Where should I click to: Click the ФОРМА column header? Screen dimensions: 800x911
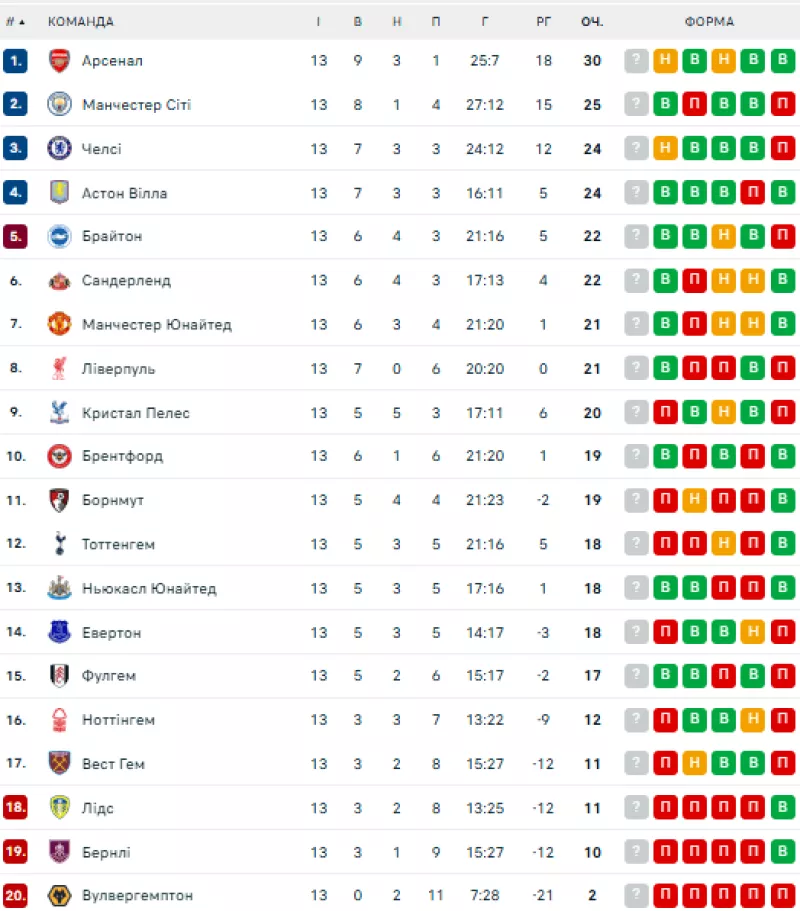709,21
